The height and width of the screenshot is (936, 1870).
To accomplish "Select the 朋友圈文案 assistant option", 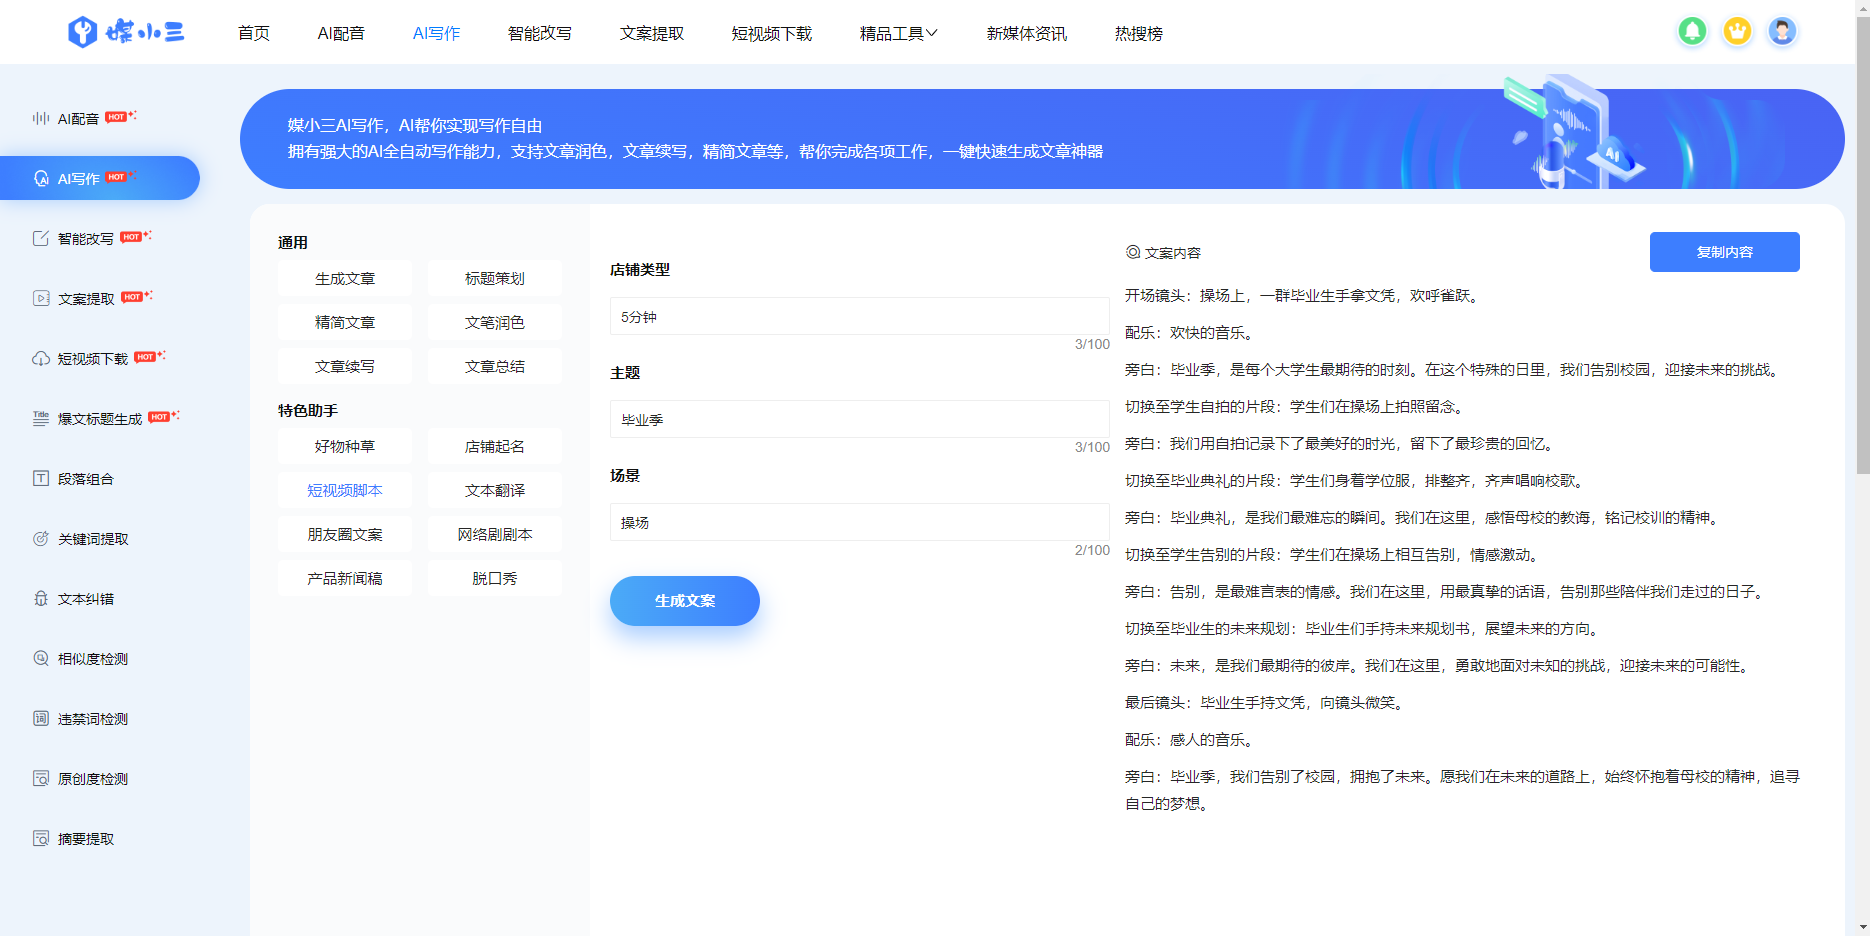I will click(345, 535).
